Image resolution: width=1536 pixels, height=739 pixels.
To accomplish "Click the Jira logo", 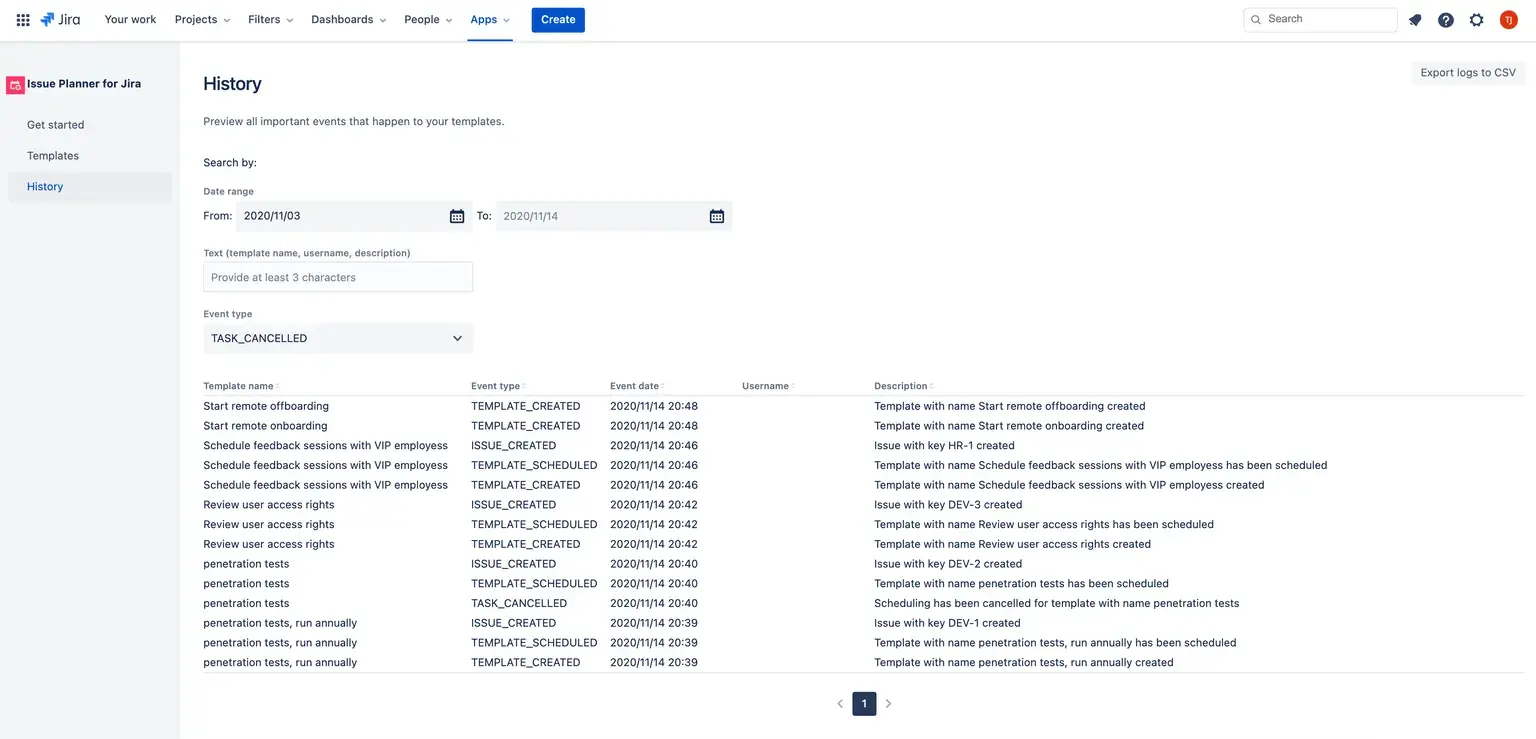I will tap(60, 20).
